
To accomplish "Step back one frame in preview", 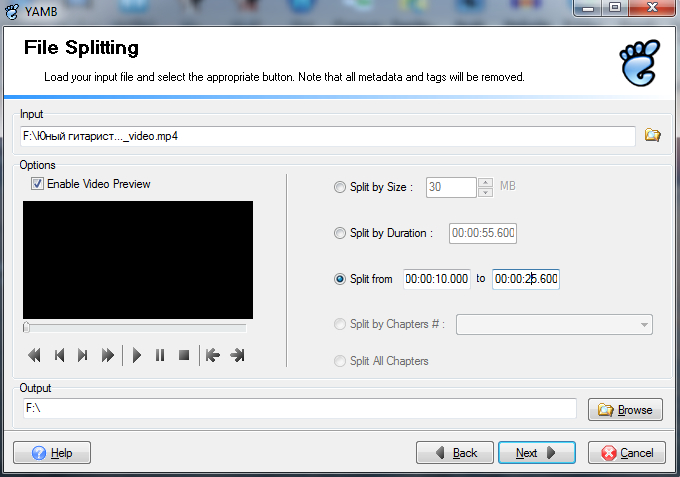I will click(59, 355).
